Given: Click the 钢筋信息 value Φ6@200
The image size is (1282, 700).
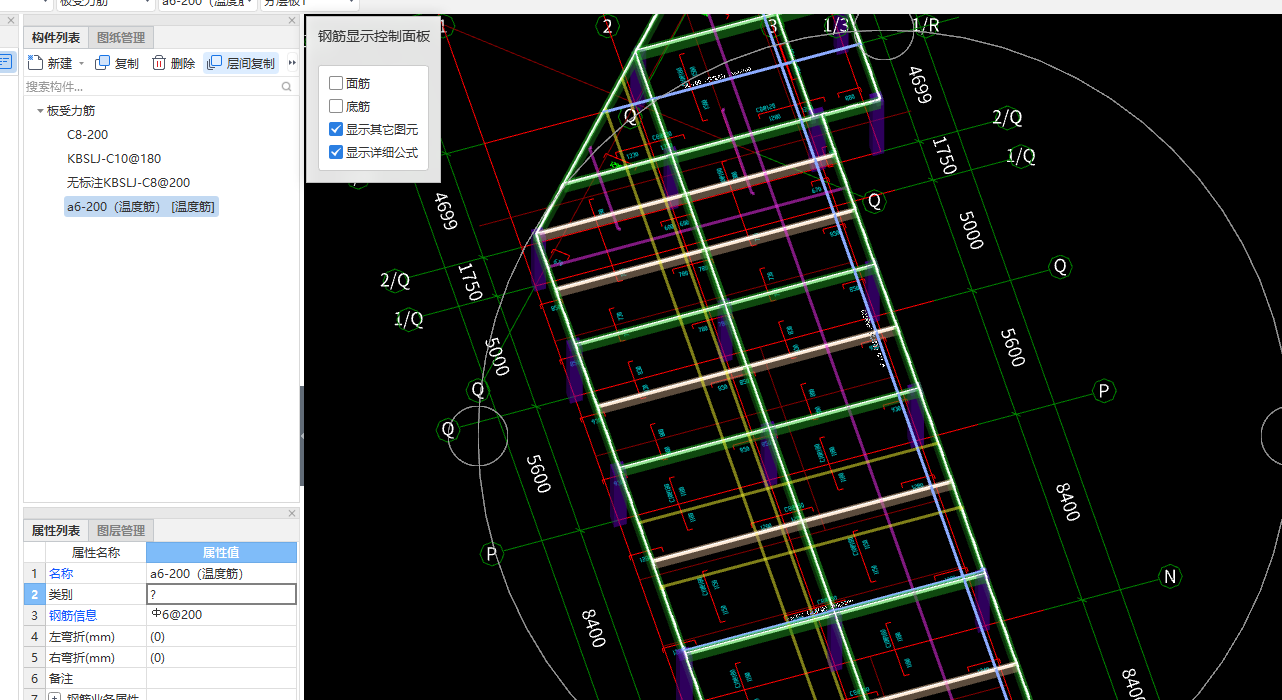Looking at the screenshot, I should coord(221,615).
